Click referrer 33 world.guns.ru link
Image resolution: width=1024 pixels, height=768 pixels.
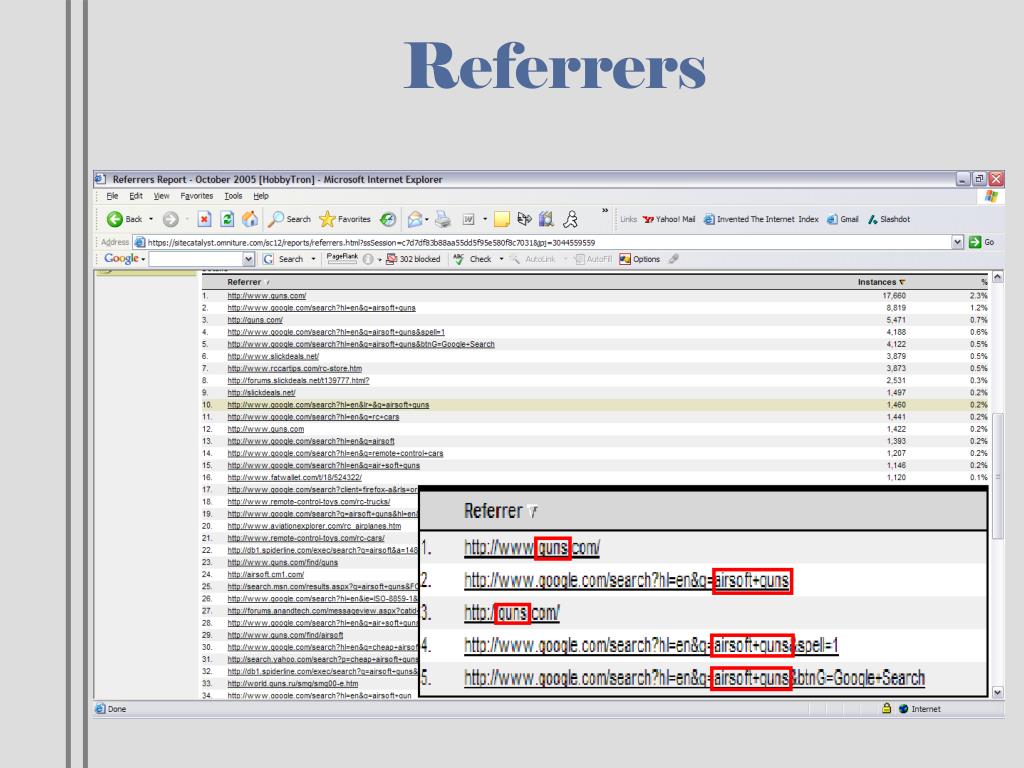coord(293,683)
